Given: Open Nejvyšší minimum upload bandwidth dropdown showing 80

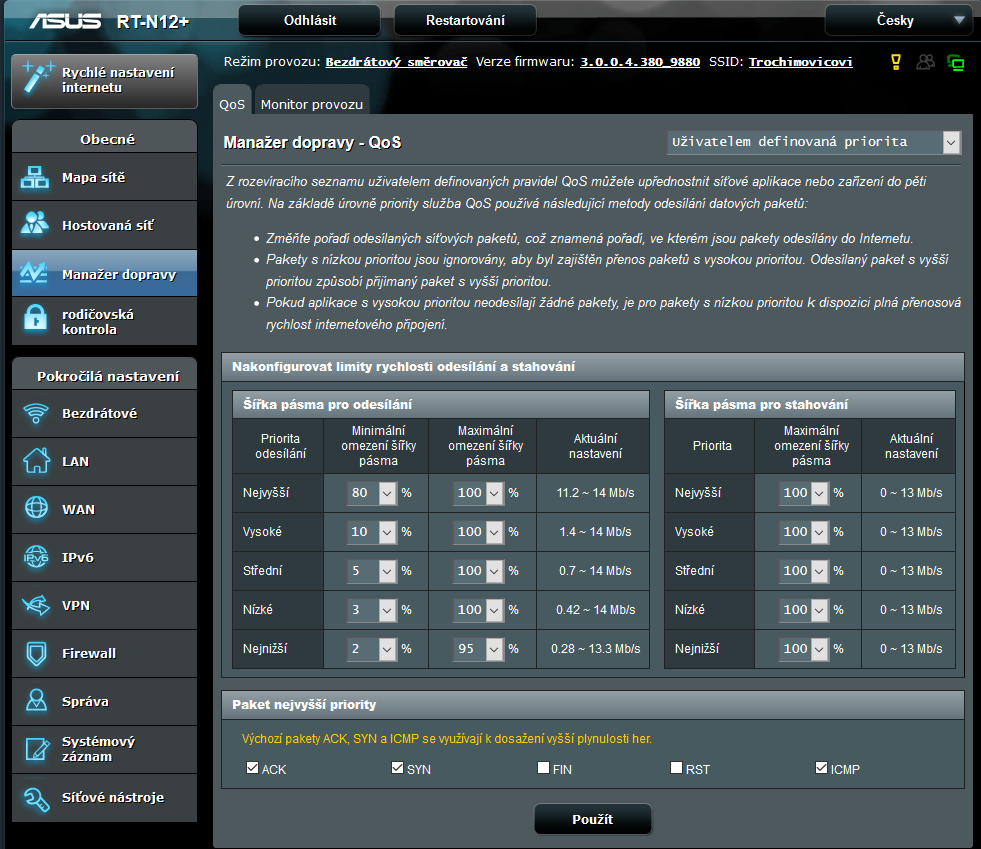Looking at the screenshot, I should (x=372, y=493).
